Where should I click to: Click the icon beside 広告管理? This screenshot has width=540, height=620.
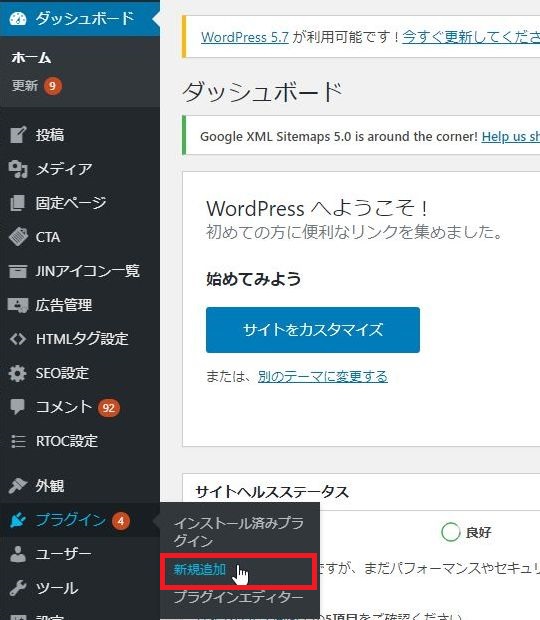(18, 305)
